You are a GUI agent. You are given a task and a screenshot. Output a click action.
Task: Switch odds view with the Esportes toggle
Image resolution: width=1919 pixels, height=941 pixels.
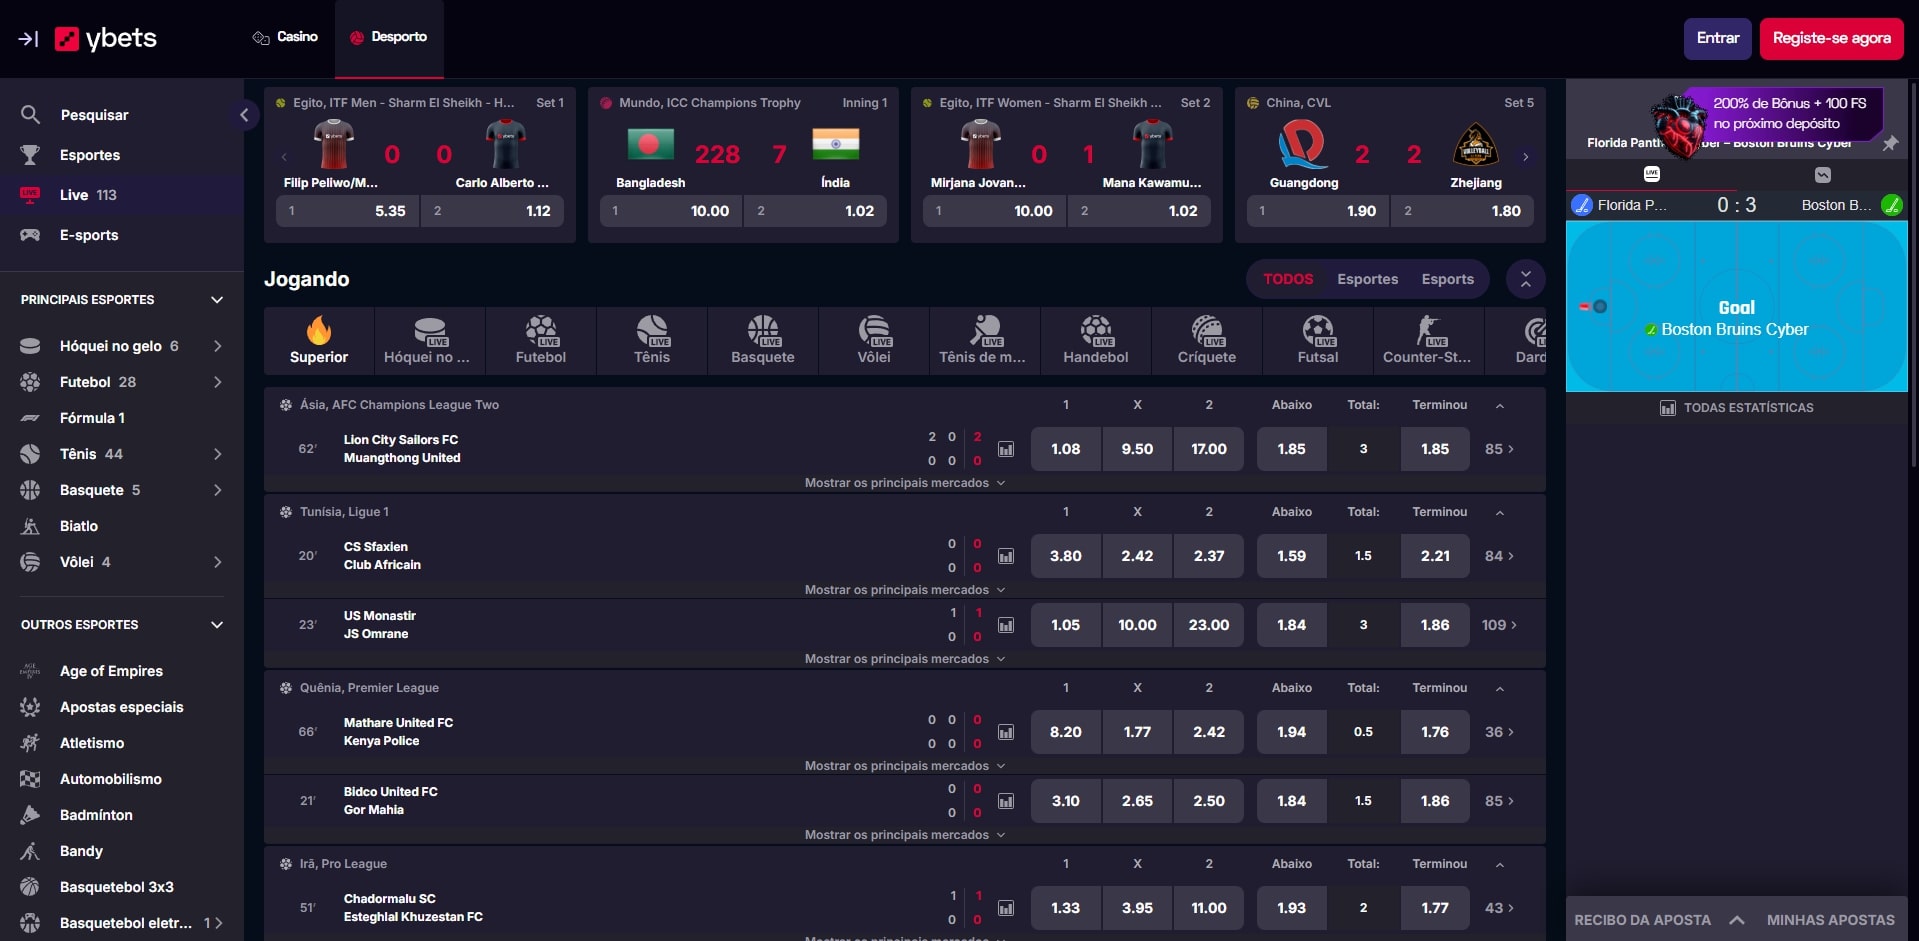tap(1367, 279)
